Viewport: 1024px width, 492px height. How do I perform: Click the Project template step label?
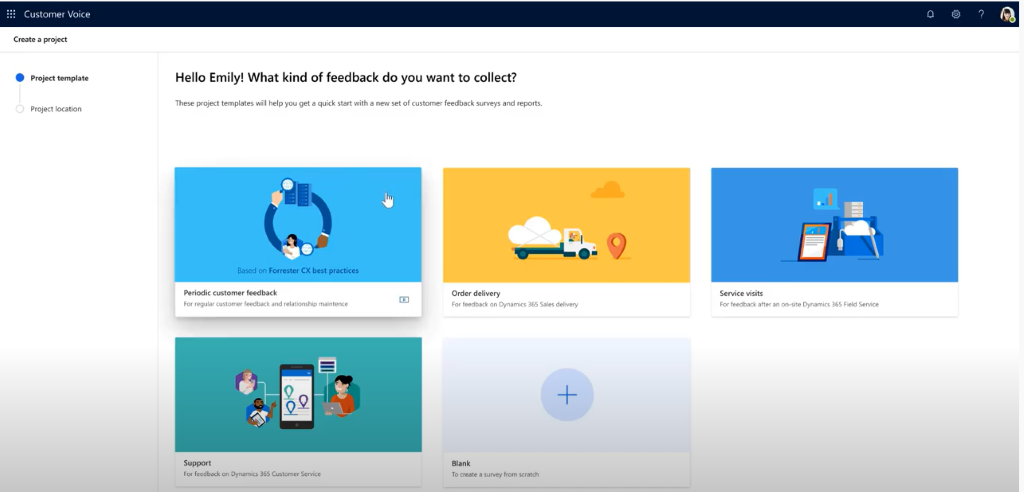point(59,78)
